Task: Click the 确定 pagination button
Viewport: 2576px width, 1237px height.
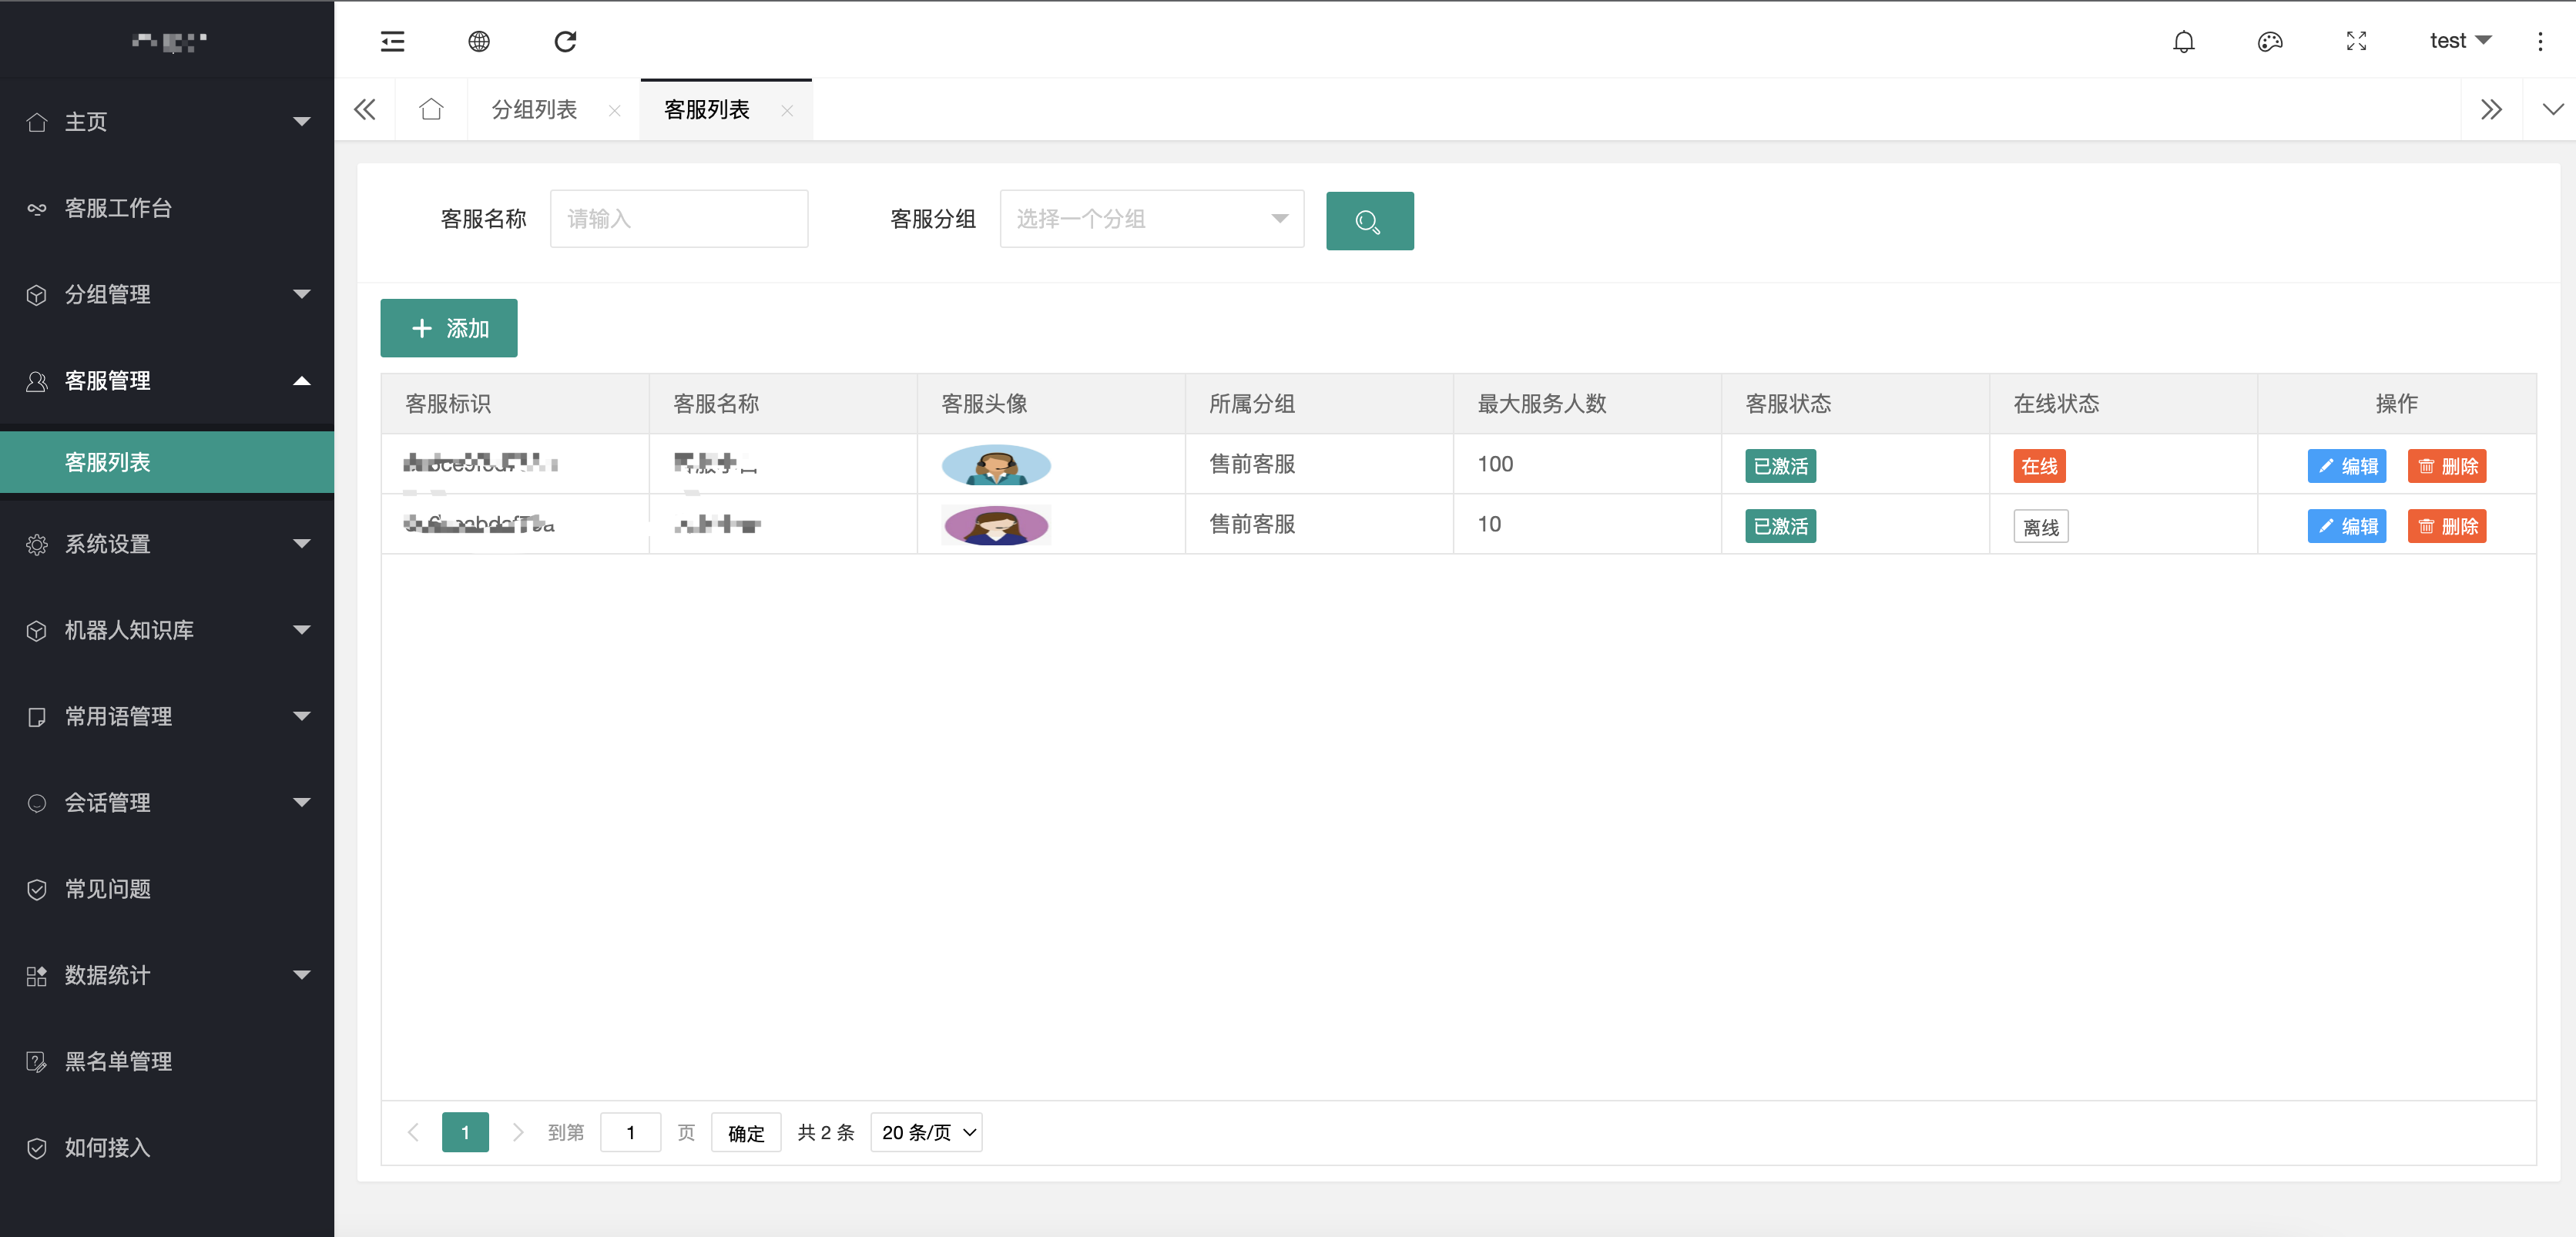Action: [x=746, y=1132]
